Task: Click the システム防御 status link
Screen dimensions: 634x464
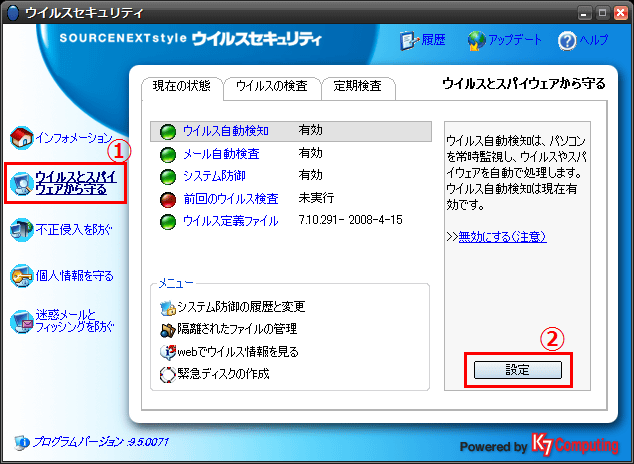Action: [214, 176]
